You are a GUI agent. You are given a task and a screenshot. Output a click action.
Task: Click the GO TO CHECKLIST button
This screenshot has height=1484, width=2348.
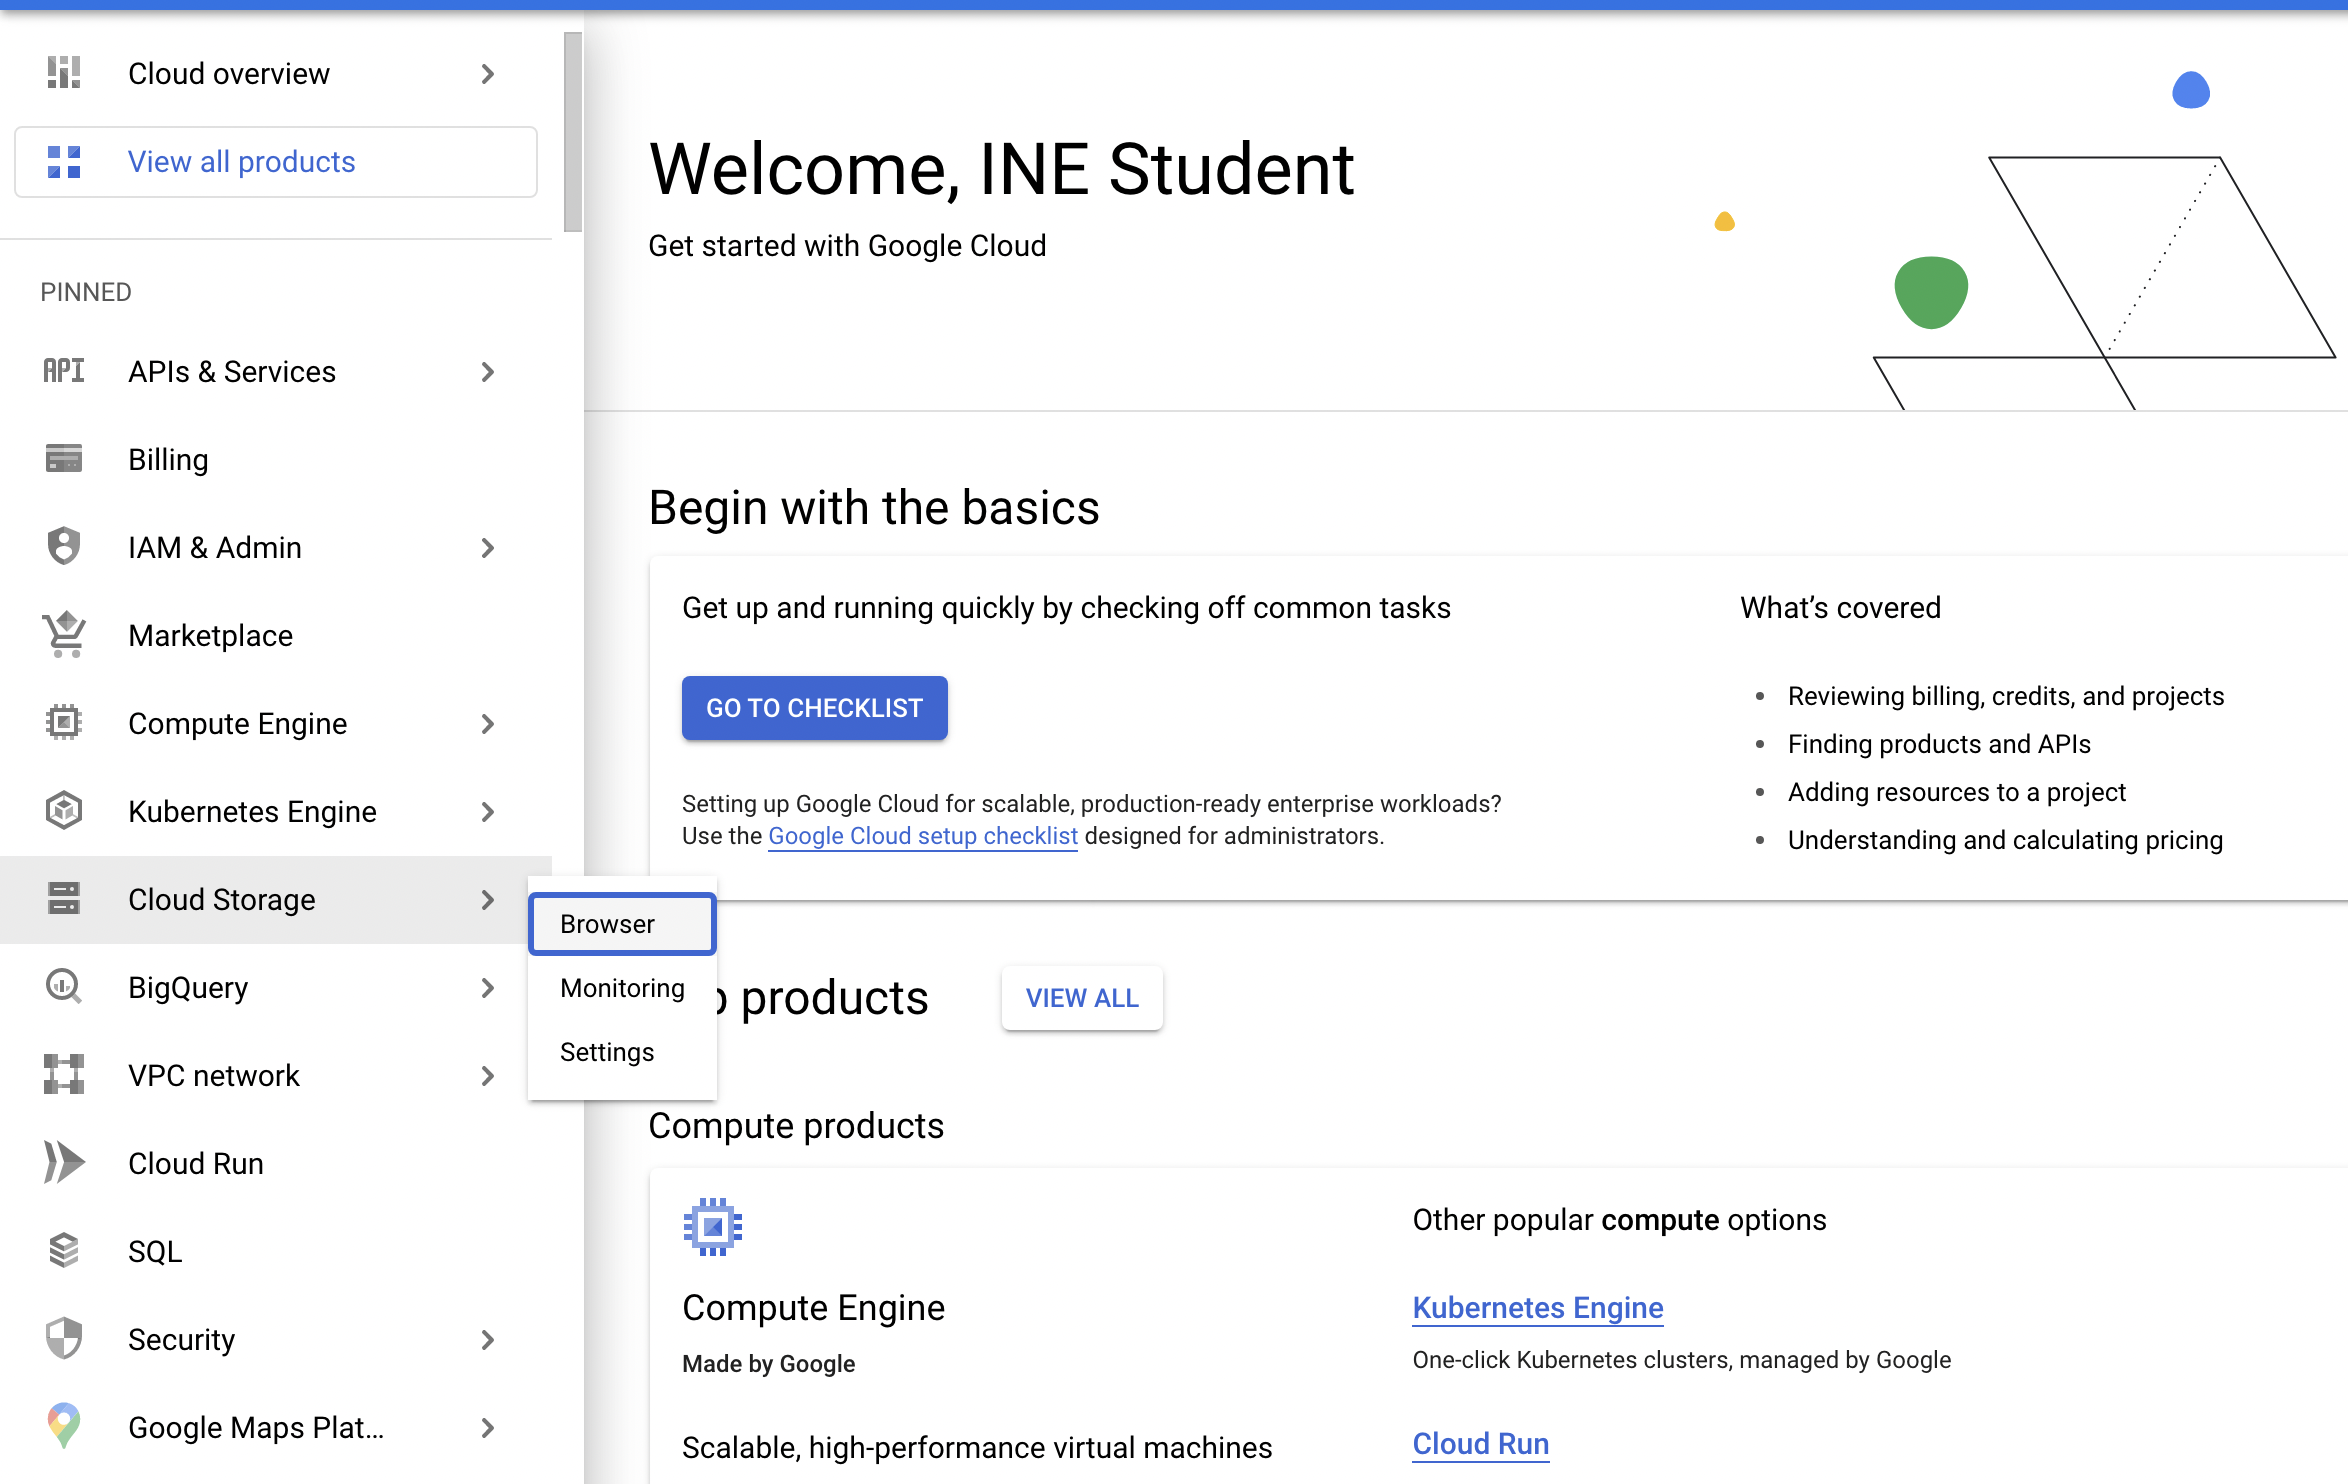tap(814, 707)
